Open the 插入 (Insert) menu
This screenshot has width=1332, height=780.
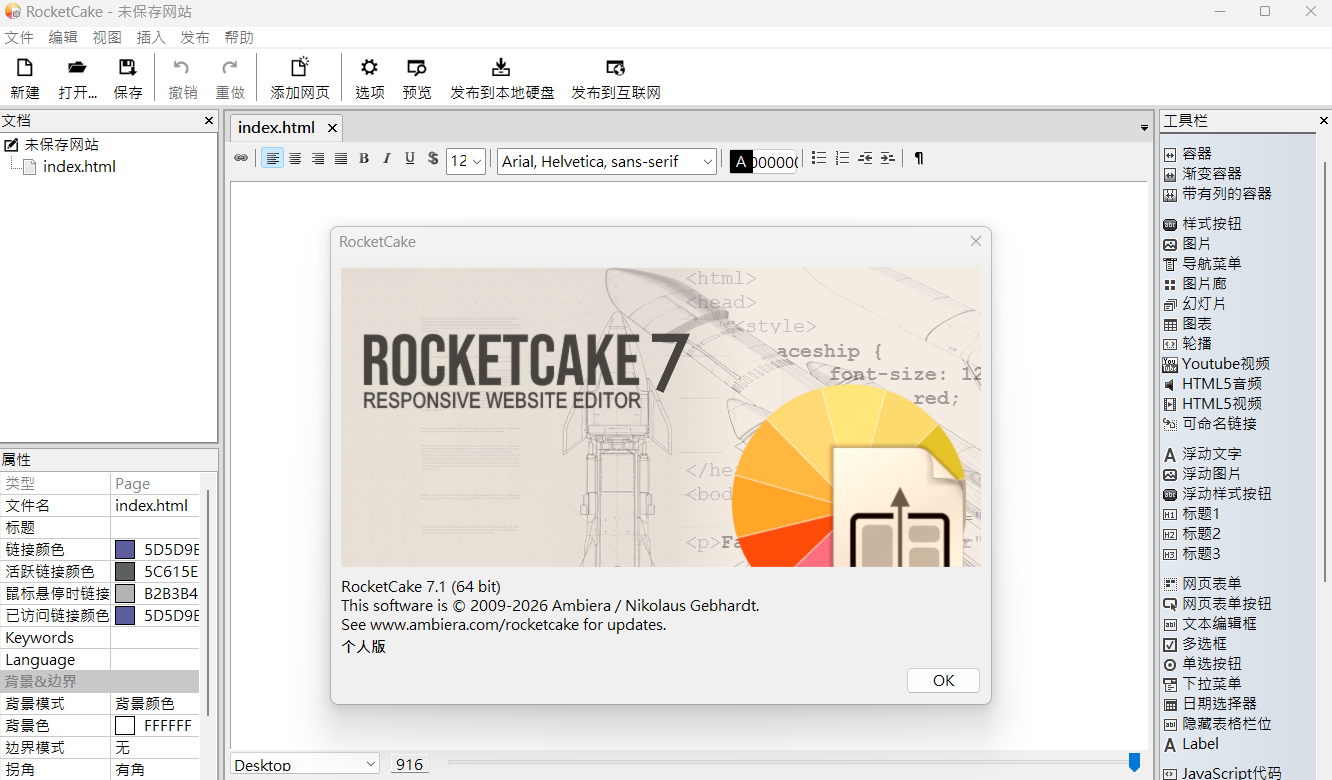pyautogui.click(x=151, y=37)
